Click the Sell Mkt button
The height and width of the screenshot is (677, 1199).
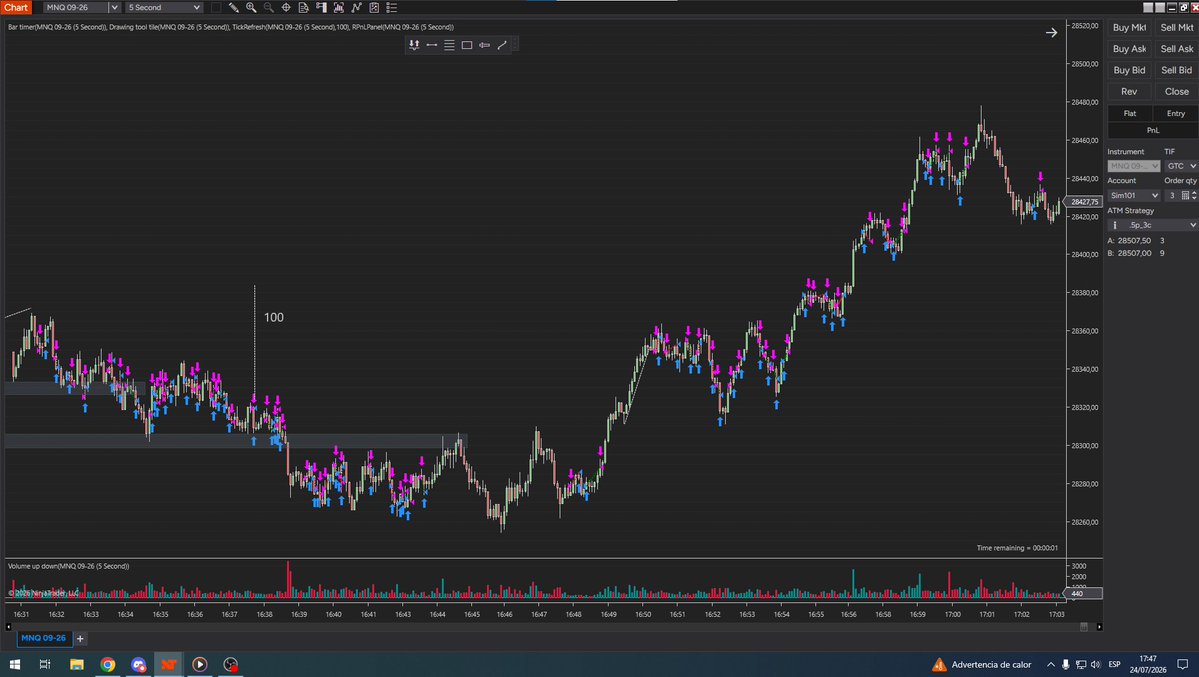pos(1177,28)
